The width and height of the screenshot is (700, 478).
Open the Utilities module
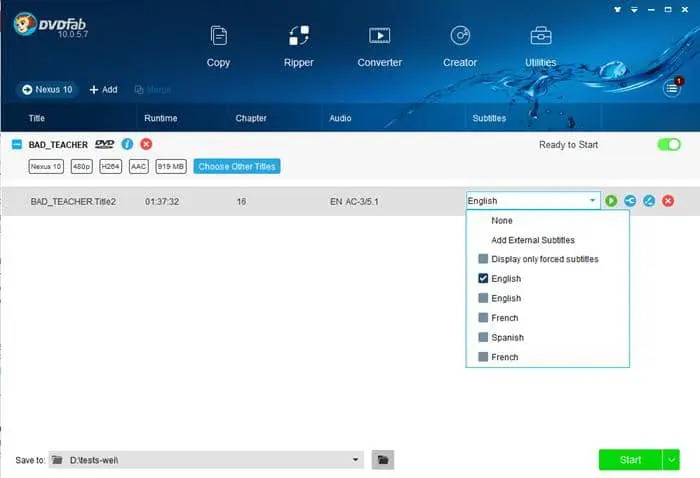pyautogui.click(x=541, y=46)
